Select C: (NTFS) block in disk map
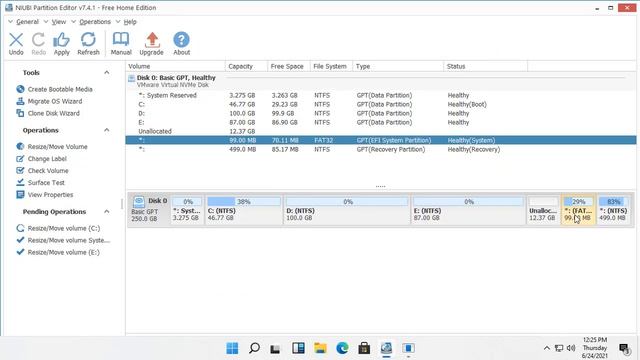 pyautogui.click(x=244, y=209)
